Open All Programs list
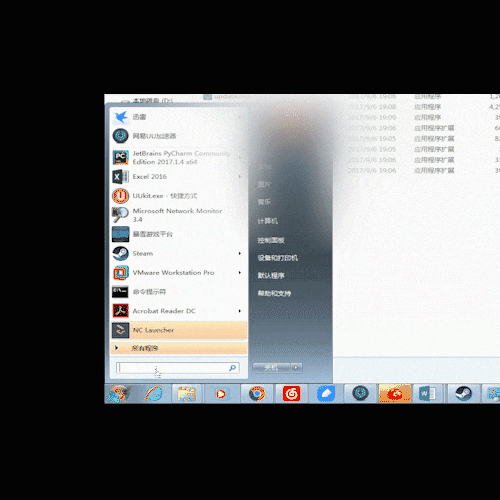 [179, 348]
